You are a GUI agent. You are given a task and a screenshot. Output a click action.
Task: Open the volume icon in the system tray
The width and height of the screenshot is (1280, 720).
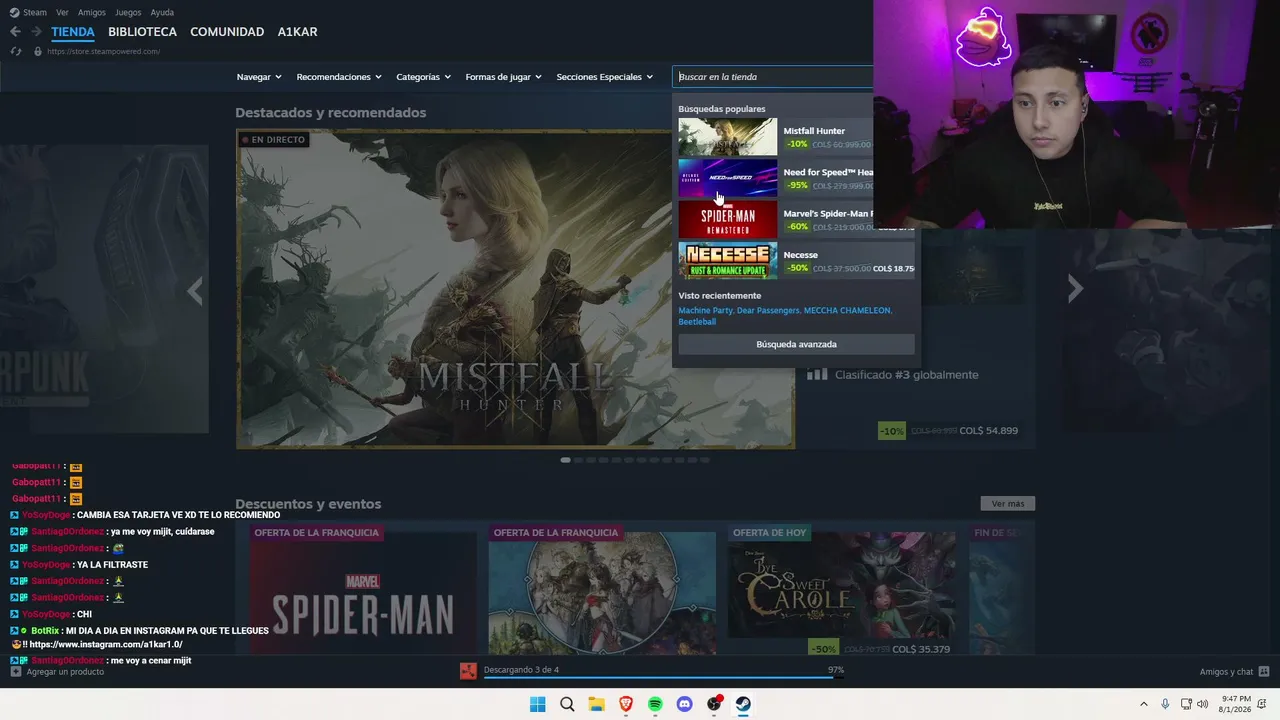coord(1203,704)
